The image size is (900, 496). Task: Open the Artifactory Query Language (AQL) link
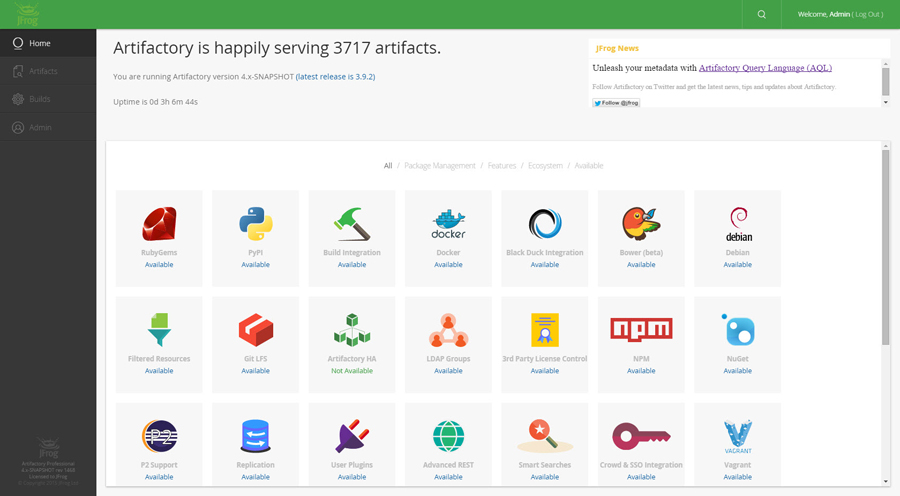(765, 68)
